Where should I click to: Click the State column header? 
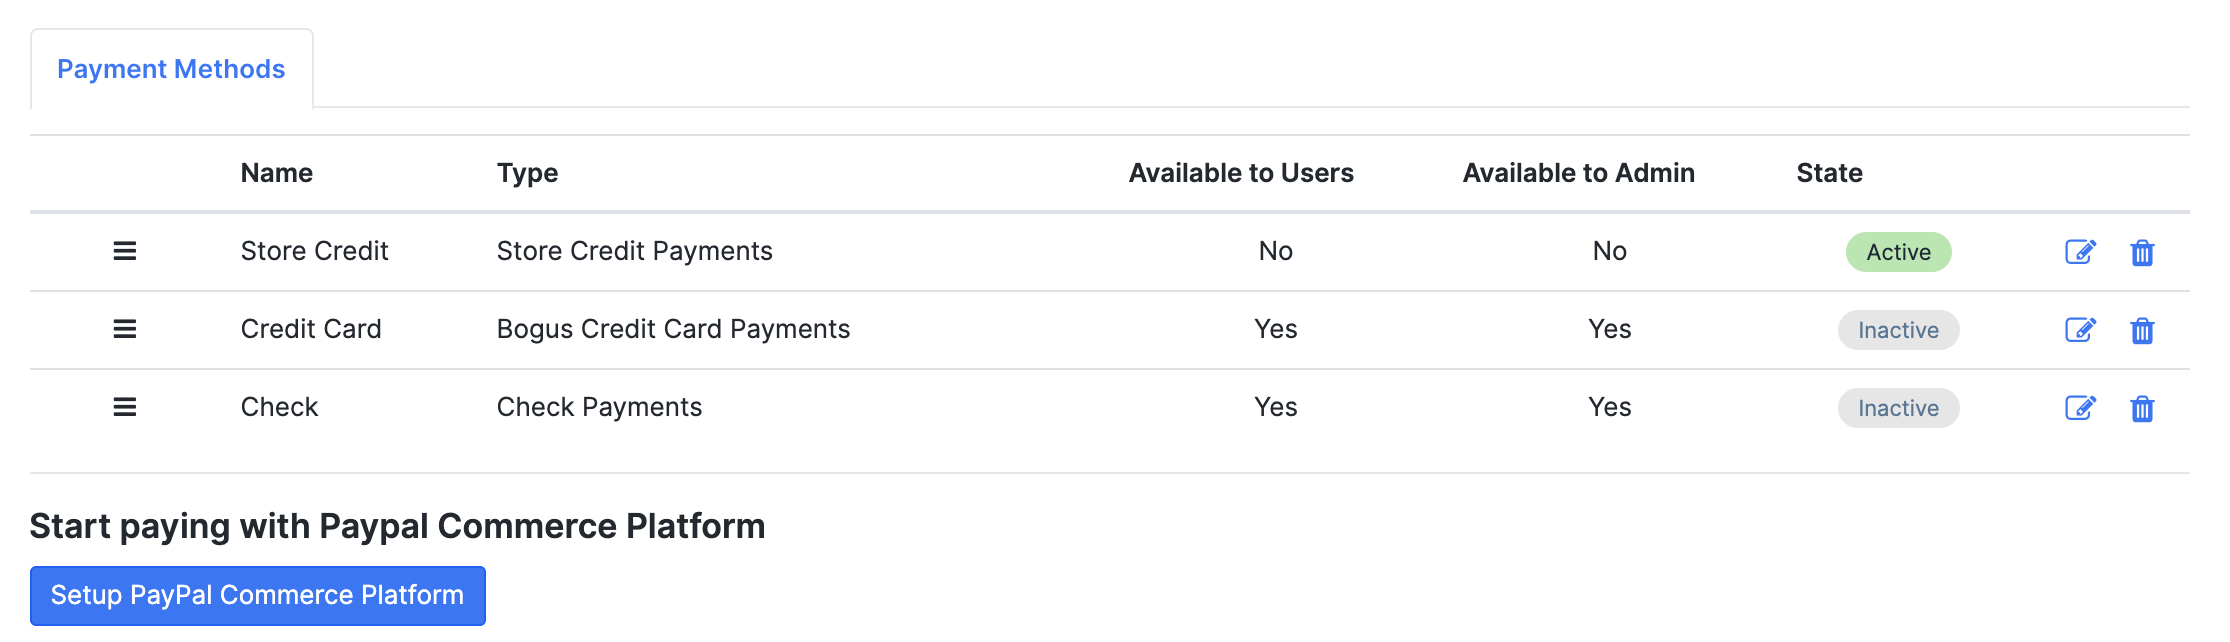(x=1829, y=173)
